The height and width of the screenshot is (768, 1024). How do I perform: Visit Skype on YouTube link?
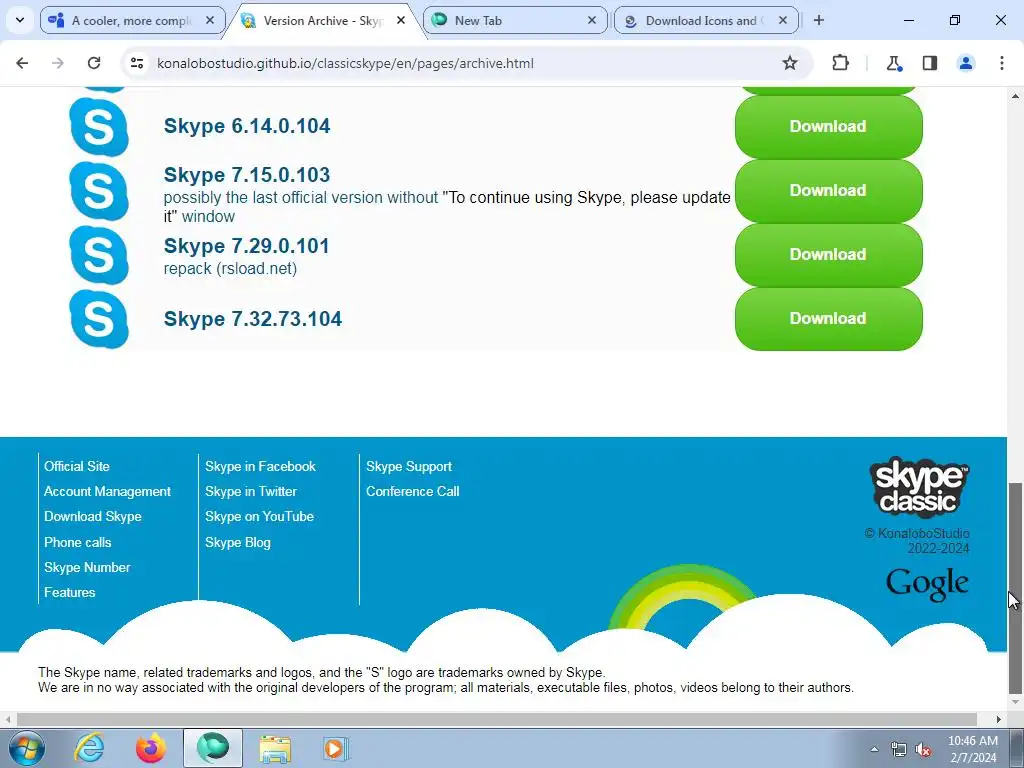259,516
